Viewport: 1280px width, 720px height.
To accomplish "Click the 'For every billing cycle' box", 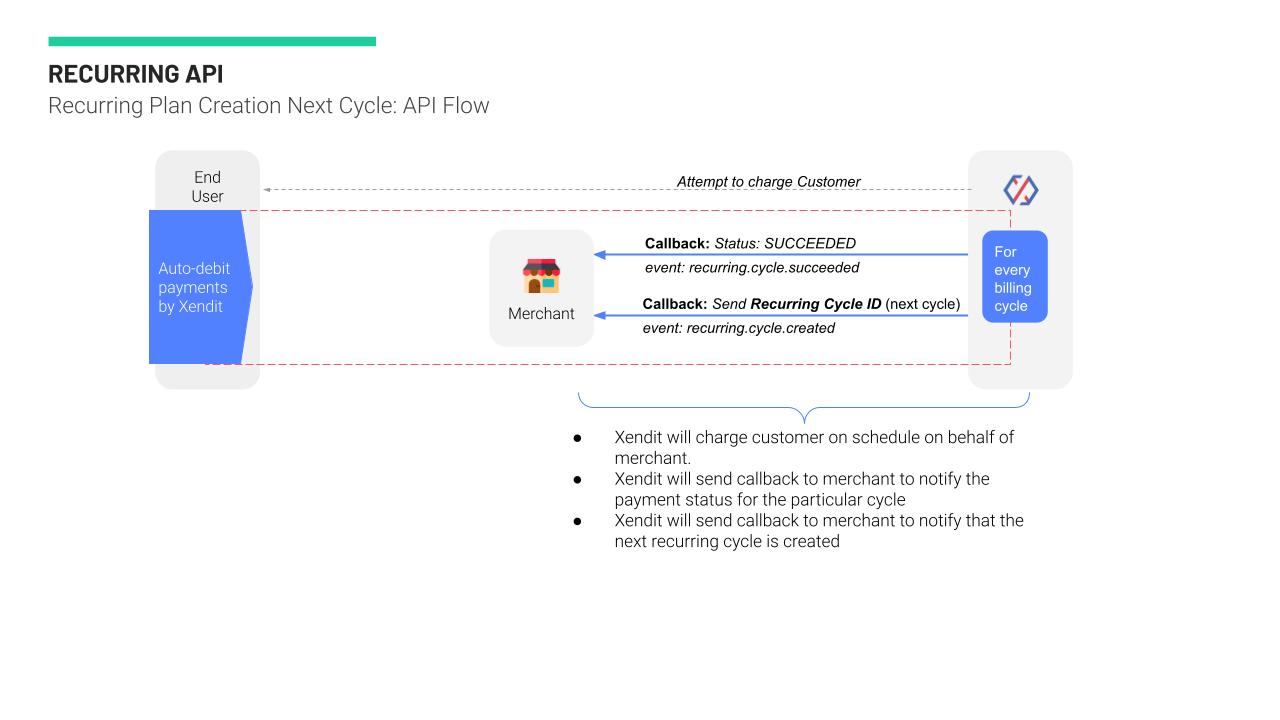I will pyautogui.click(x=1014, y=277).
